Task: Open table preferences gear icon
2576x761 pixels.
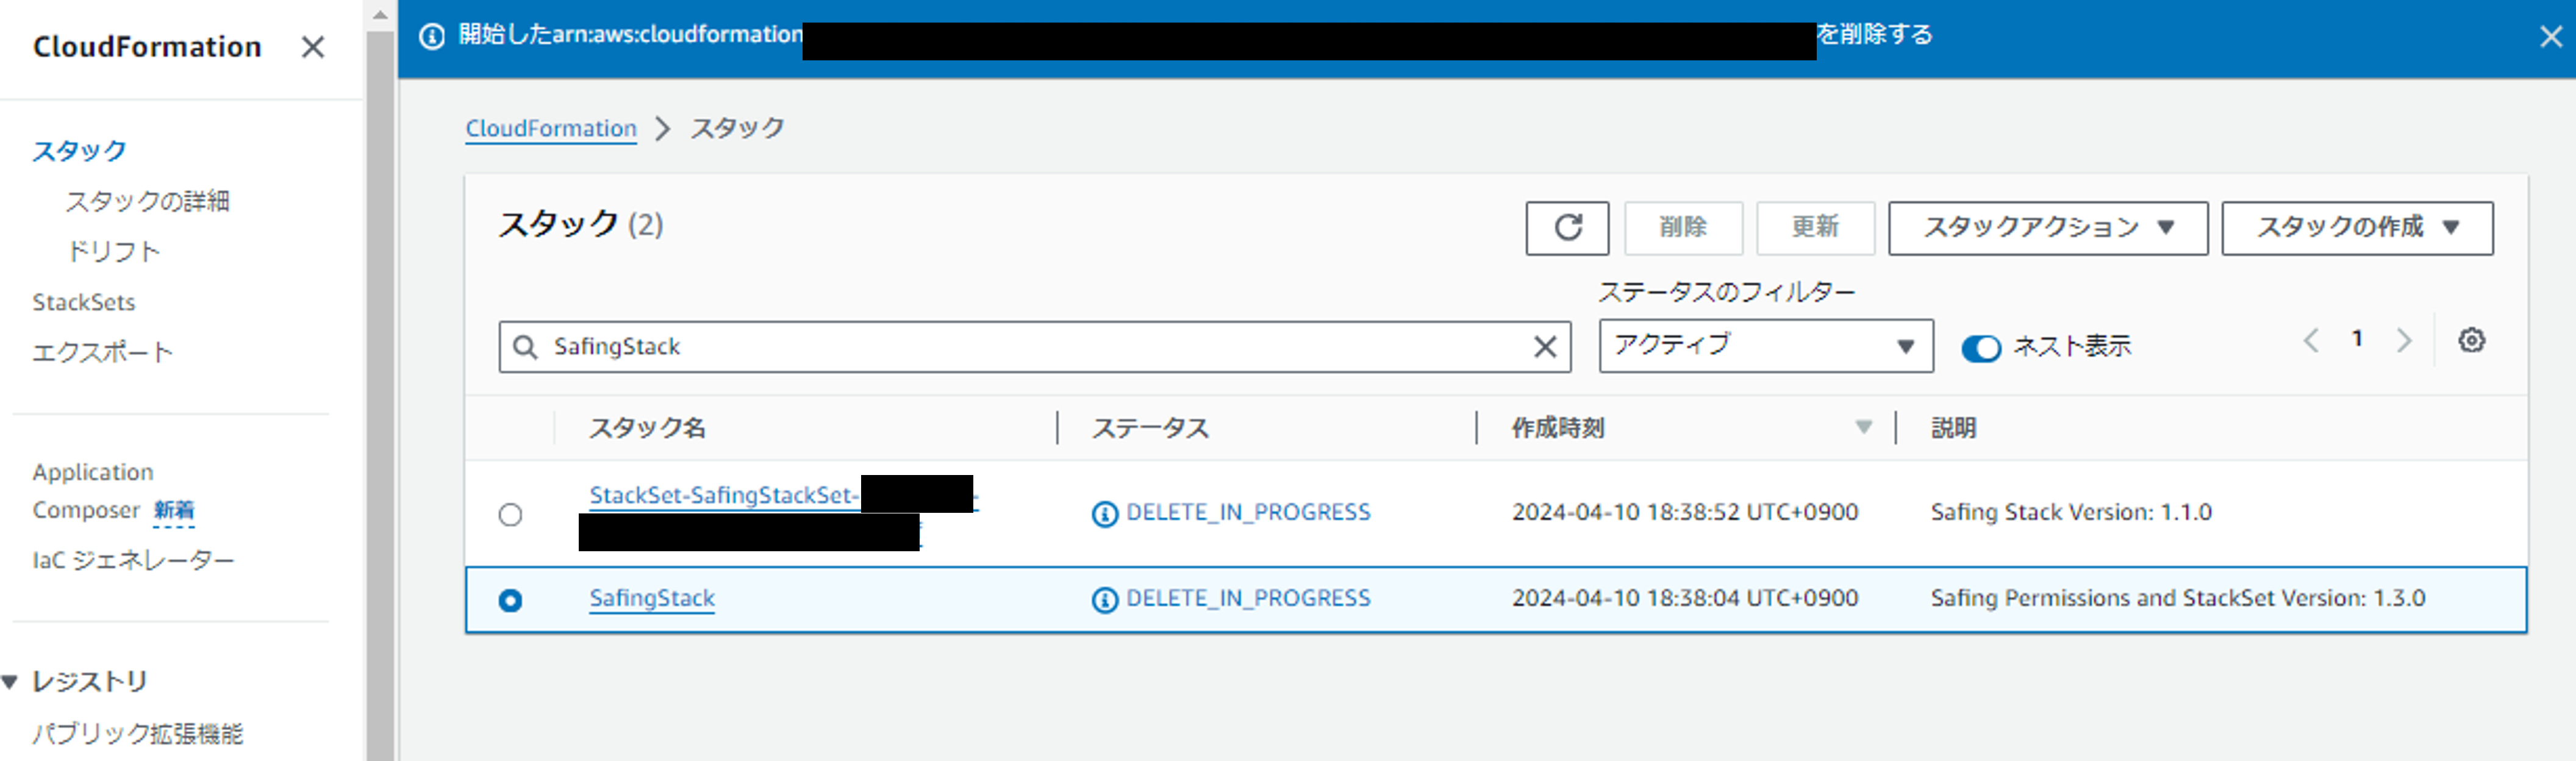Action: 2471,341
